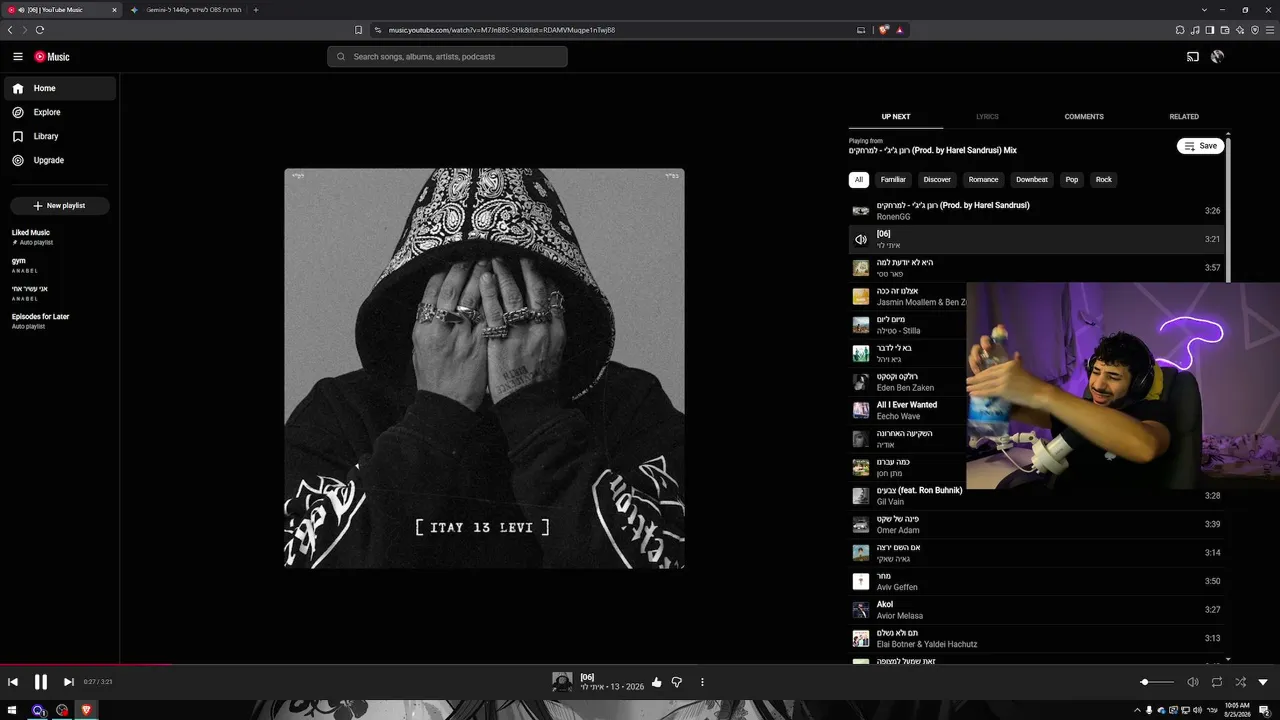The height and width of the screenshot is (720, 1280).
Task: Open the browser tab list dropdown
Action: coord(1203,10)
